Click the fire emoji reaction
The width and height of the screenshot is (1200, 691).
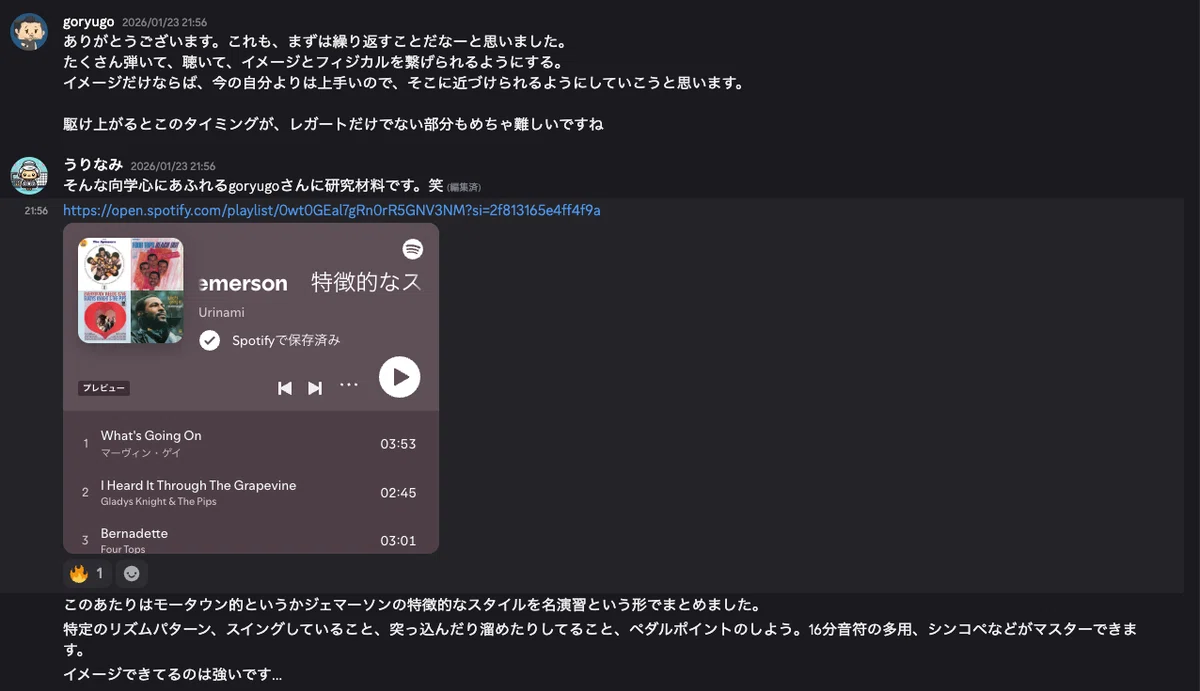pos(78,573)
